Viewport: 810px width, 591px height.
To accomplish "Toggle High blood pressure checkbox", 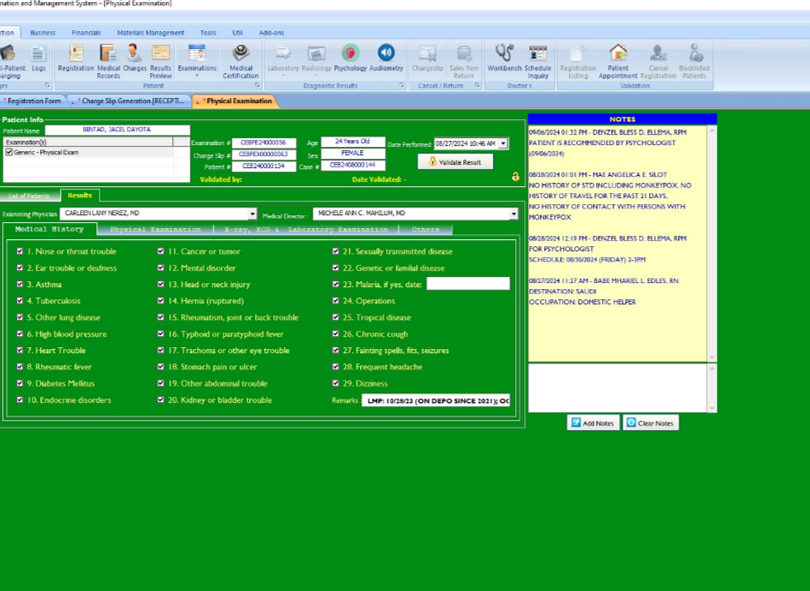I will point(20,334).
